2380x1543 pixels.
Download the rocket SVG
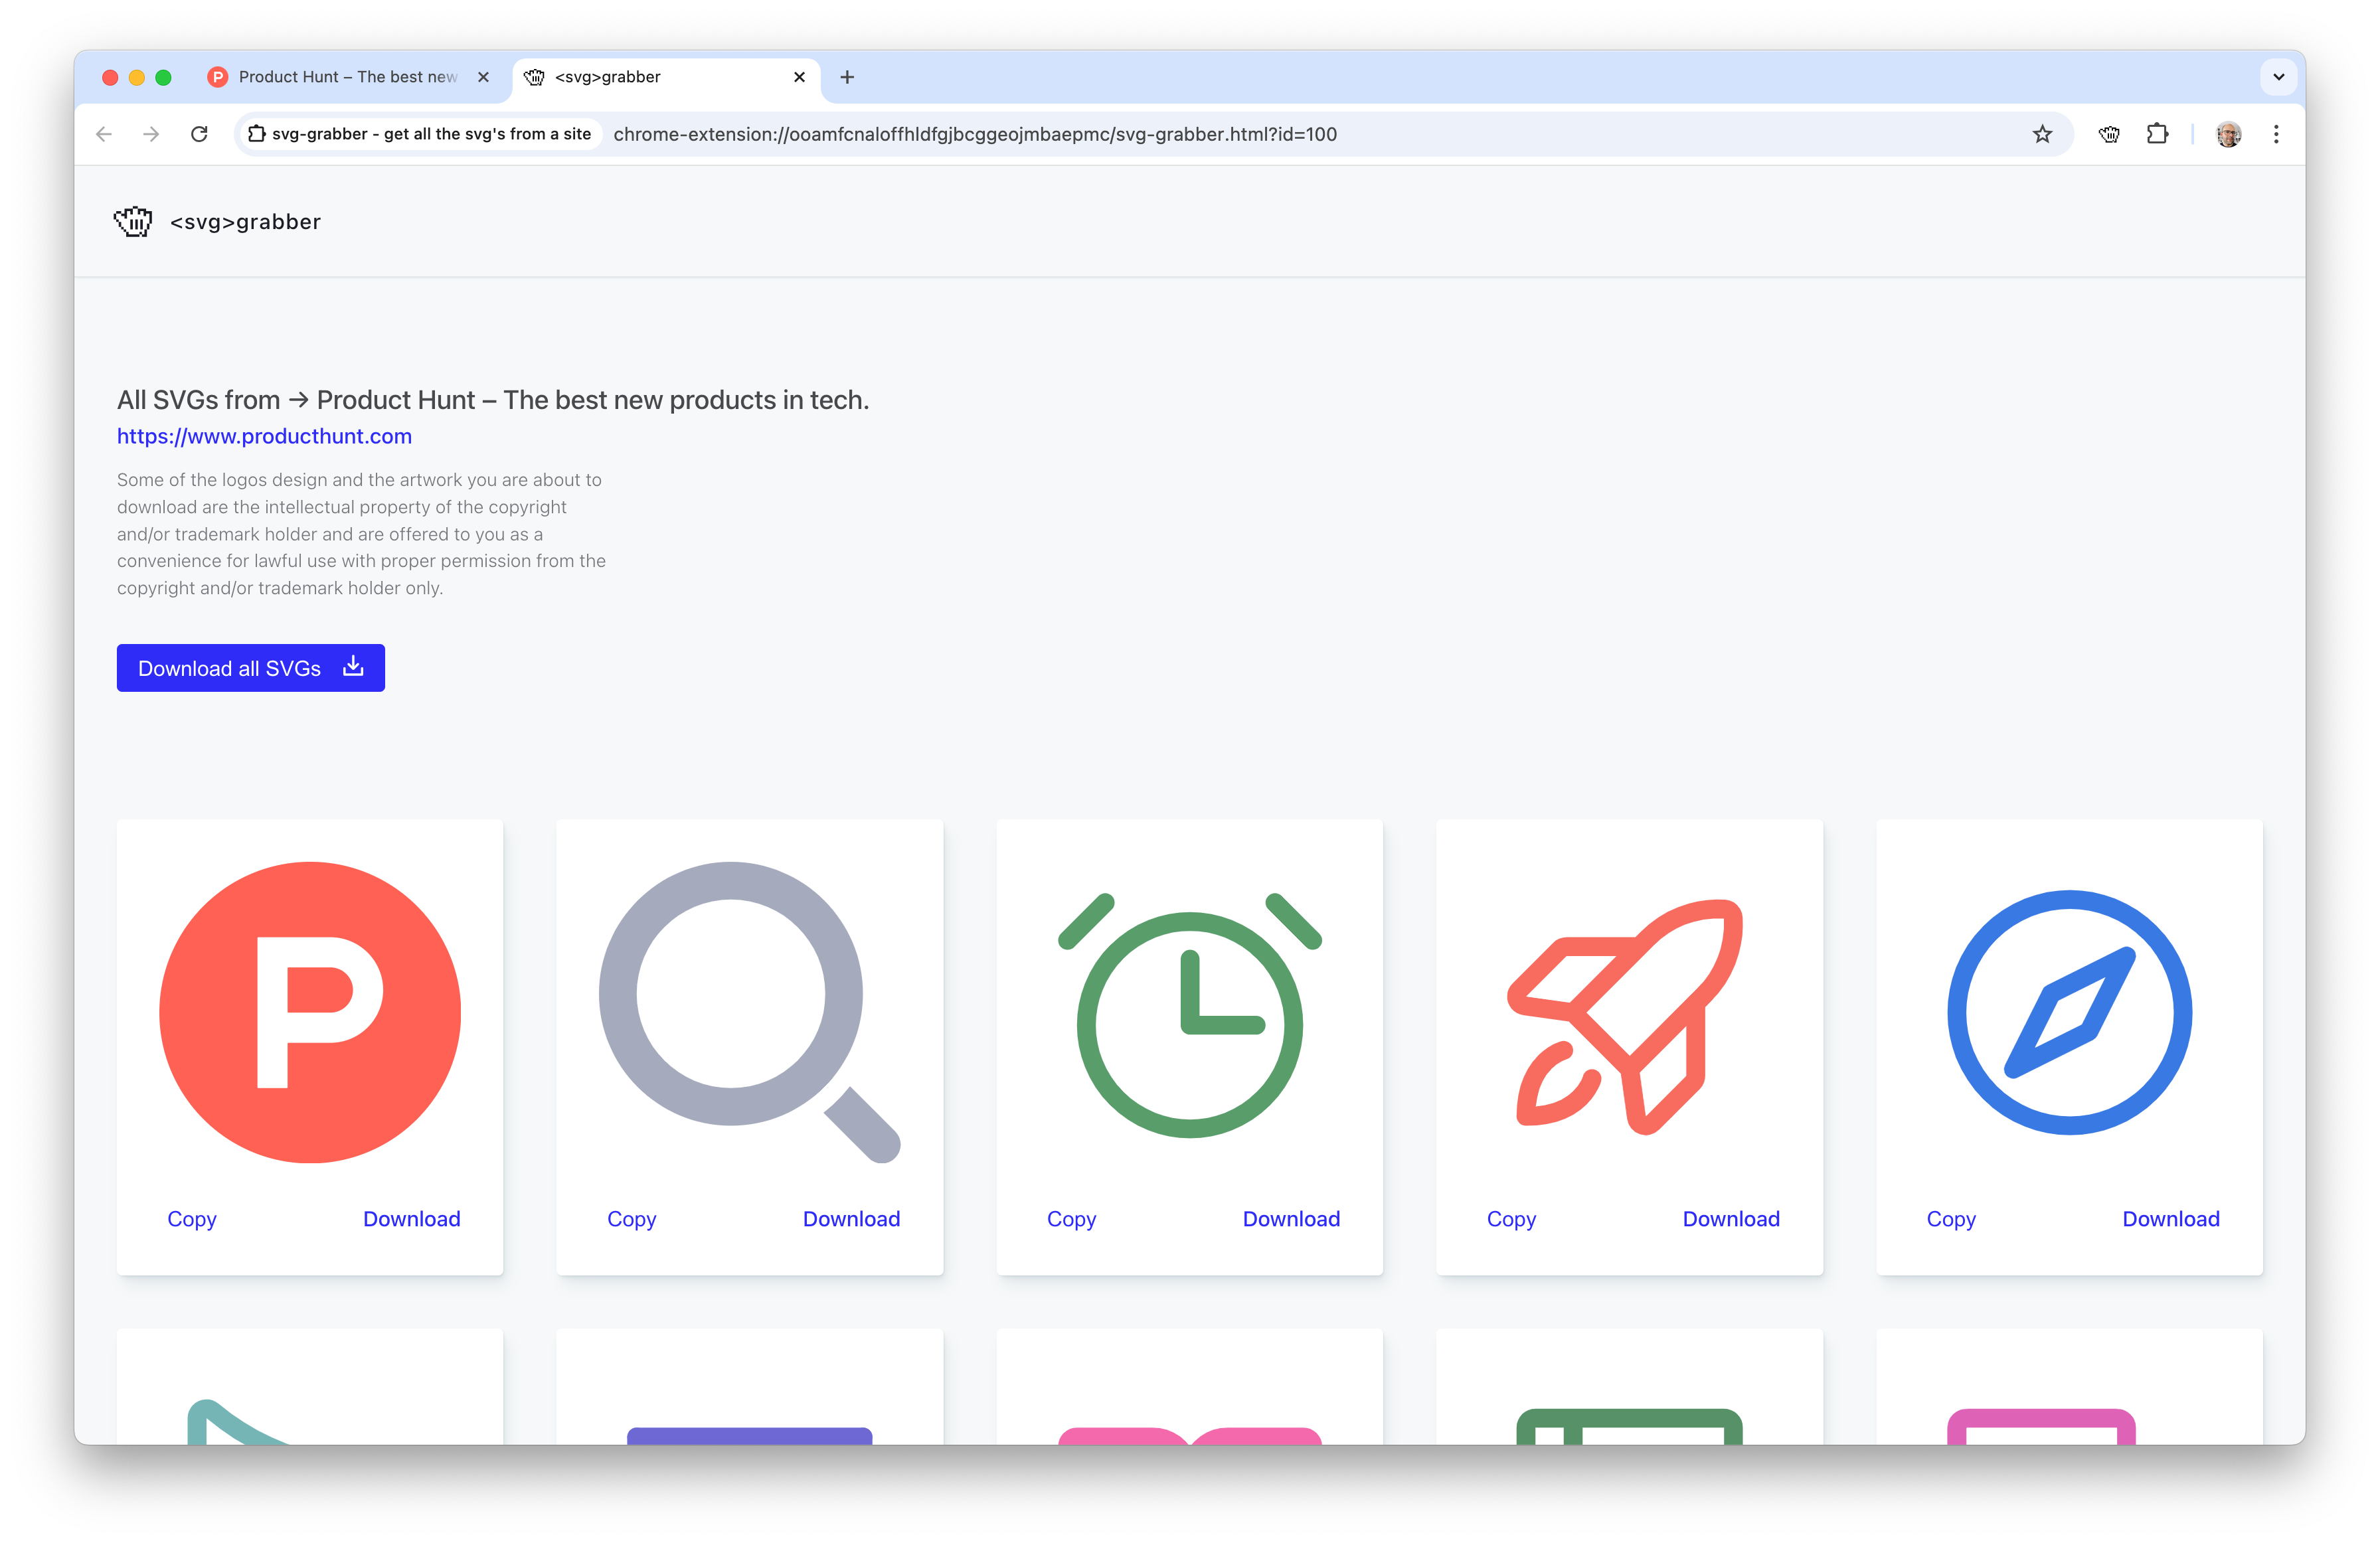(x=1731, y=1219)
